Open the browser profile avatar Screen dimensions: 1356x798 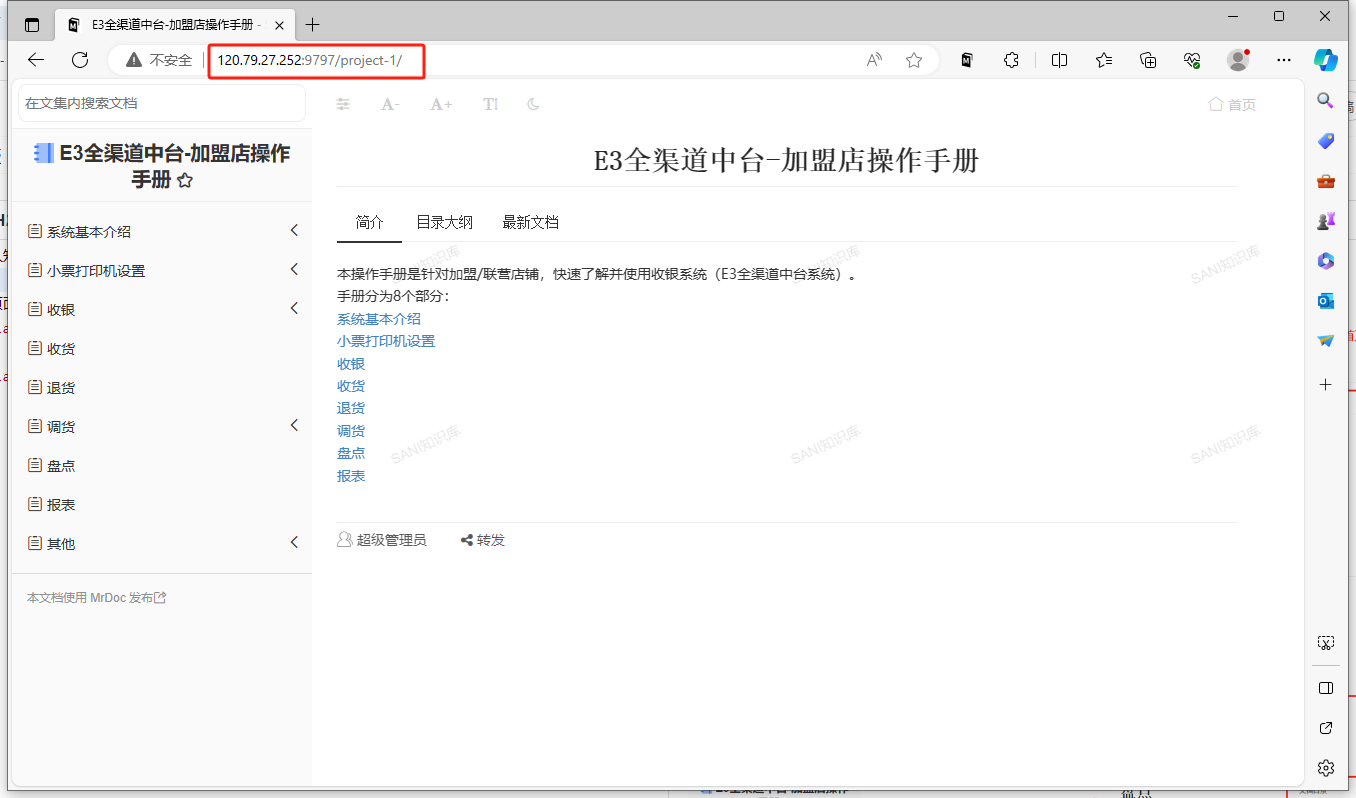(1238, 60)
